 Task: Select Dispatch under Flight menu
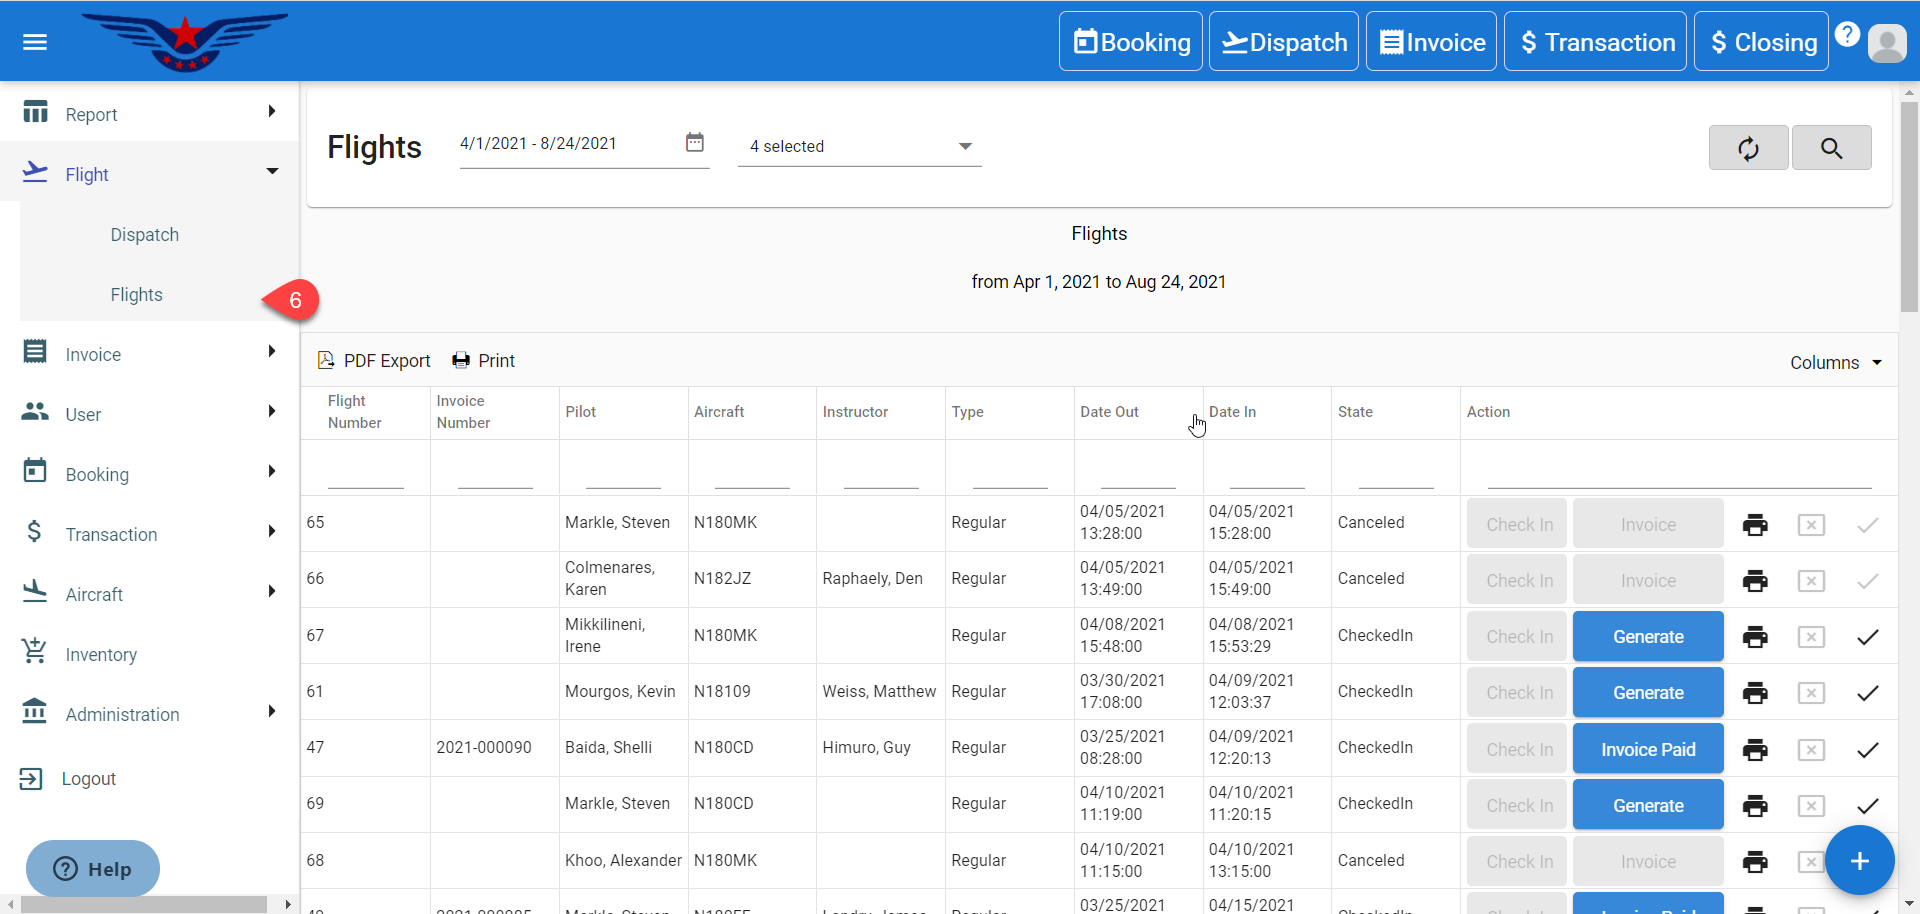pos(145,235)
